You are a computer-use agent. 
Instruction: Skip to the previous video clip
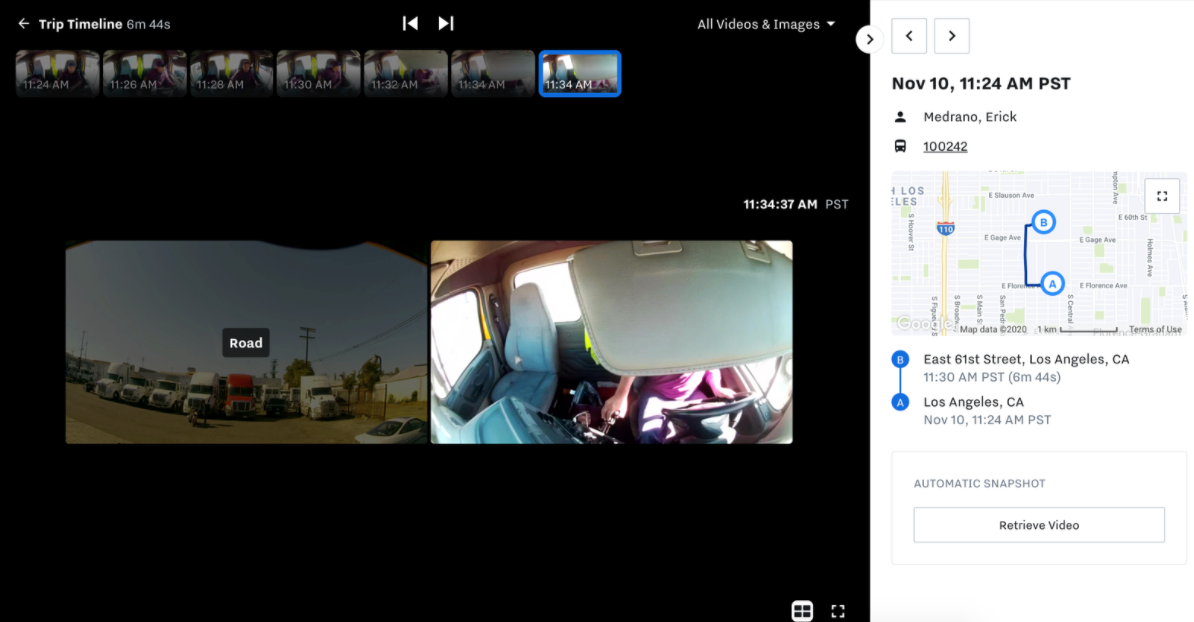(x=410, y=23)
